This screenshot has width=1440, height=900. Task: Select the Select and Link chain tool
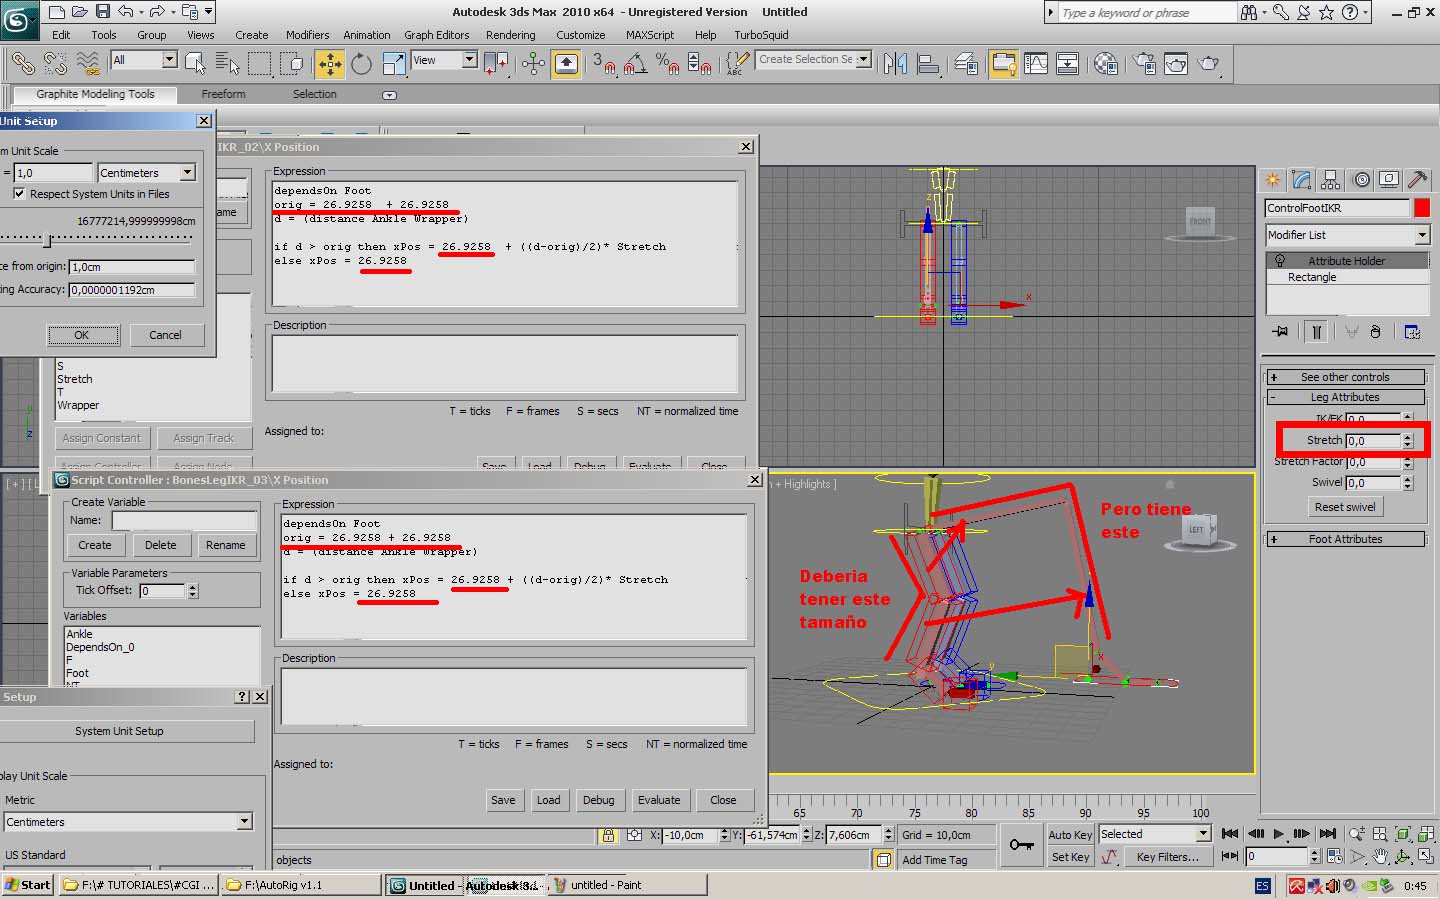(22, 63)
